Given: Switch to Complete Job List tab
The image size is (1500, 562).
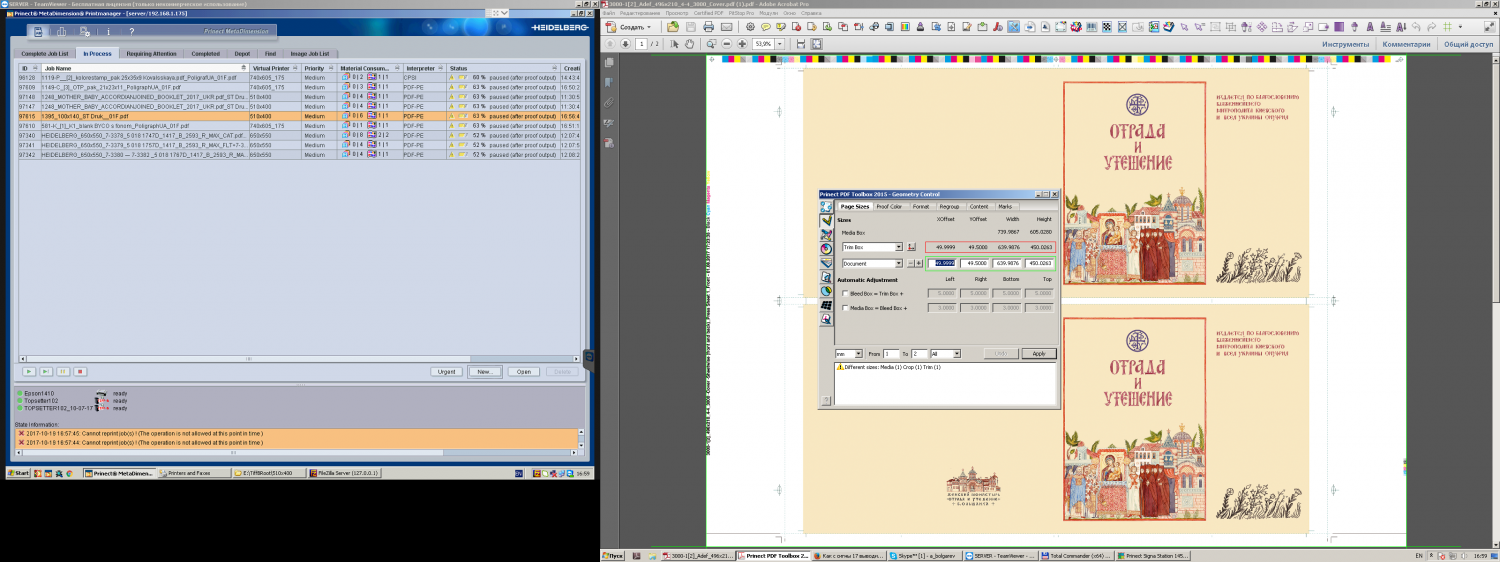Looking at the screenshot, I should click(45, 53).
